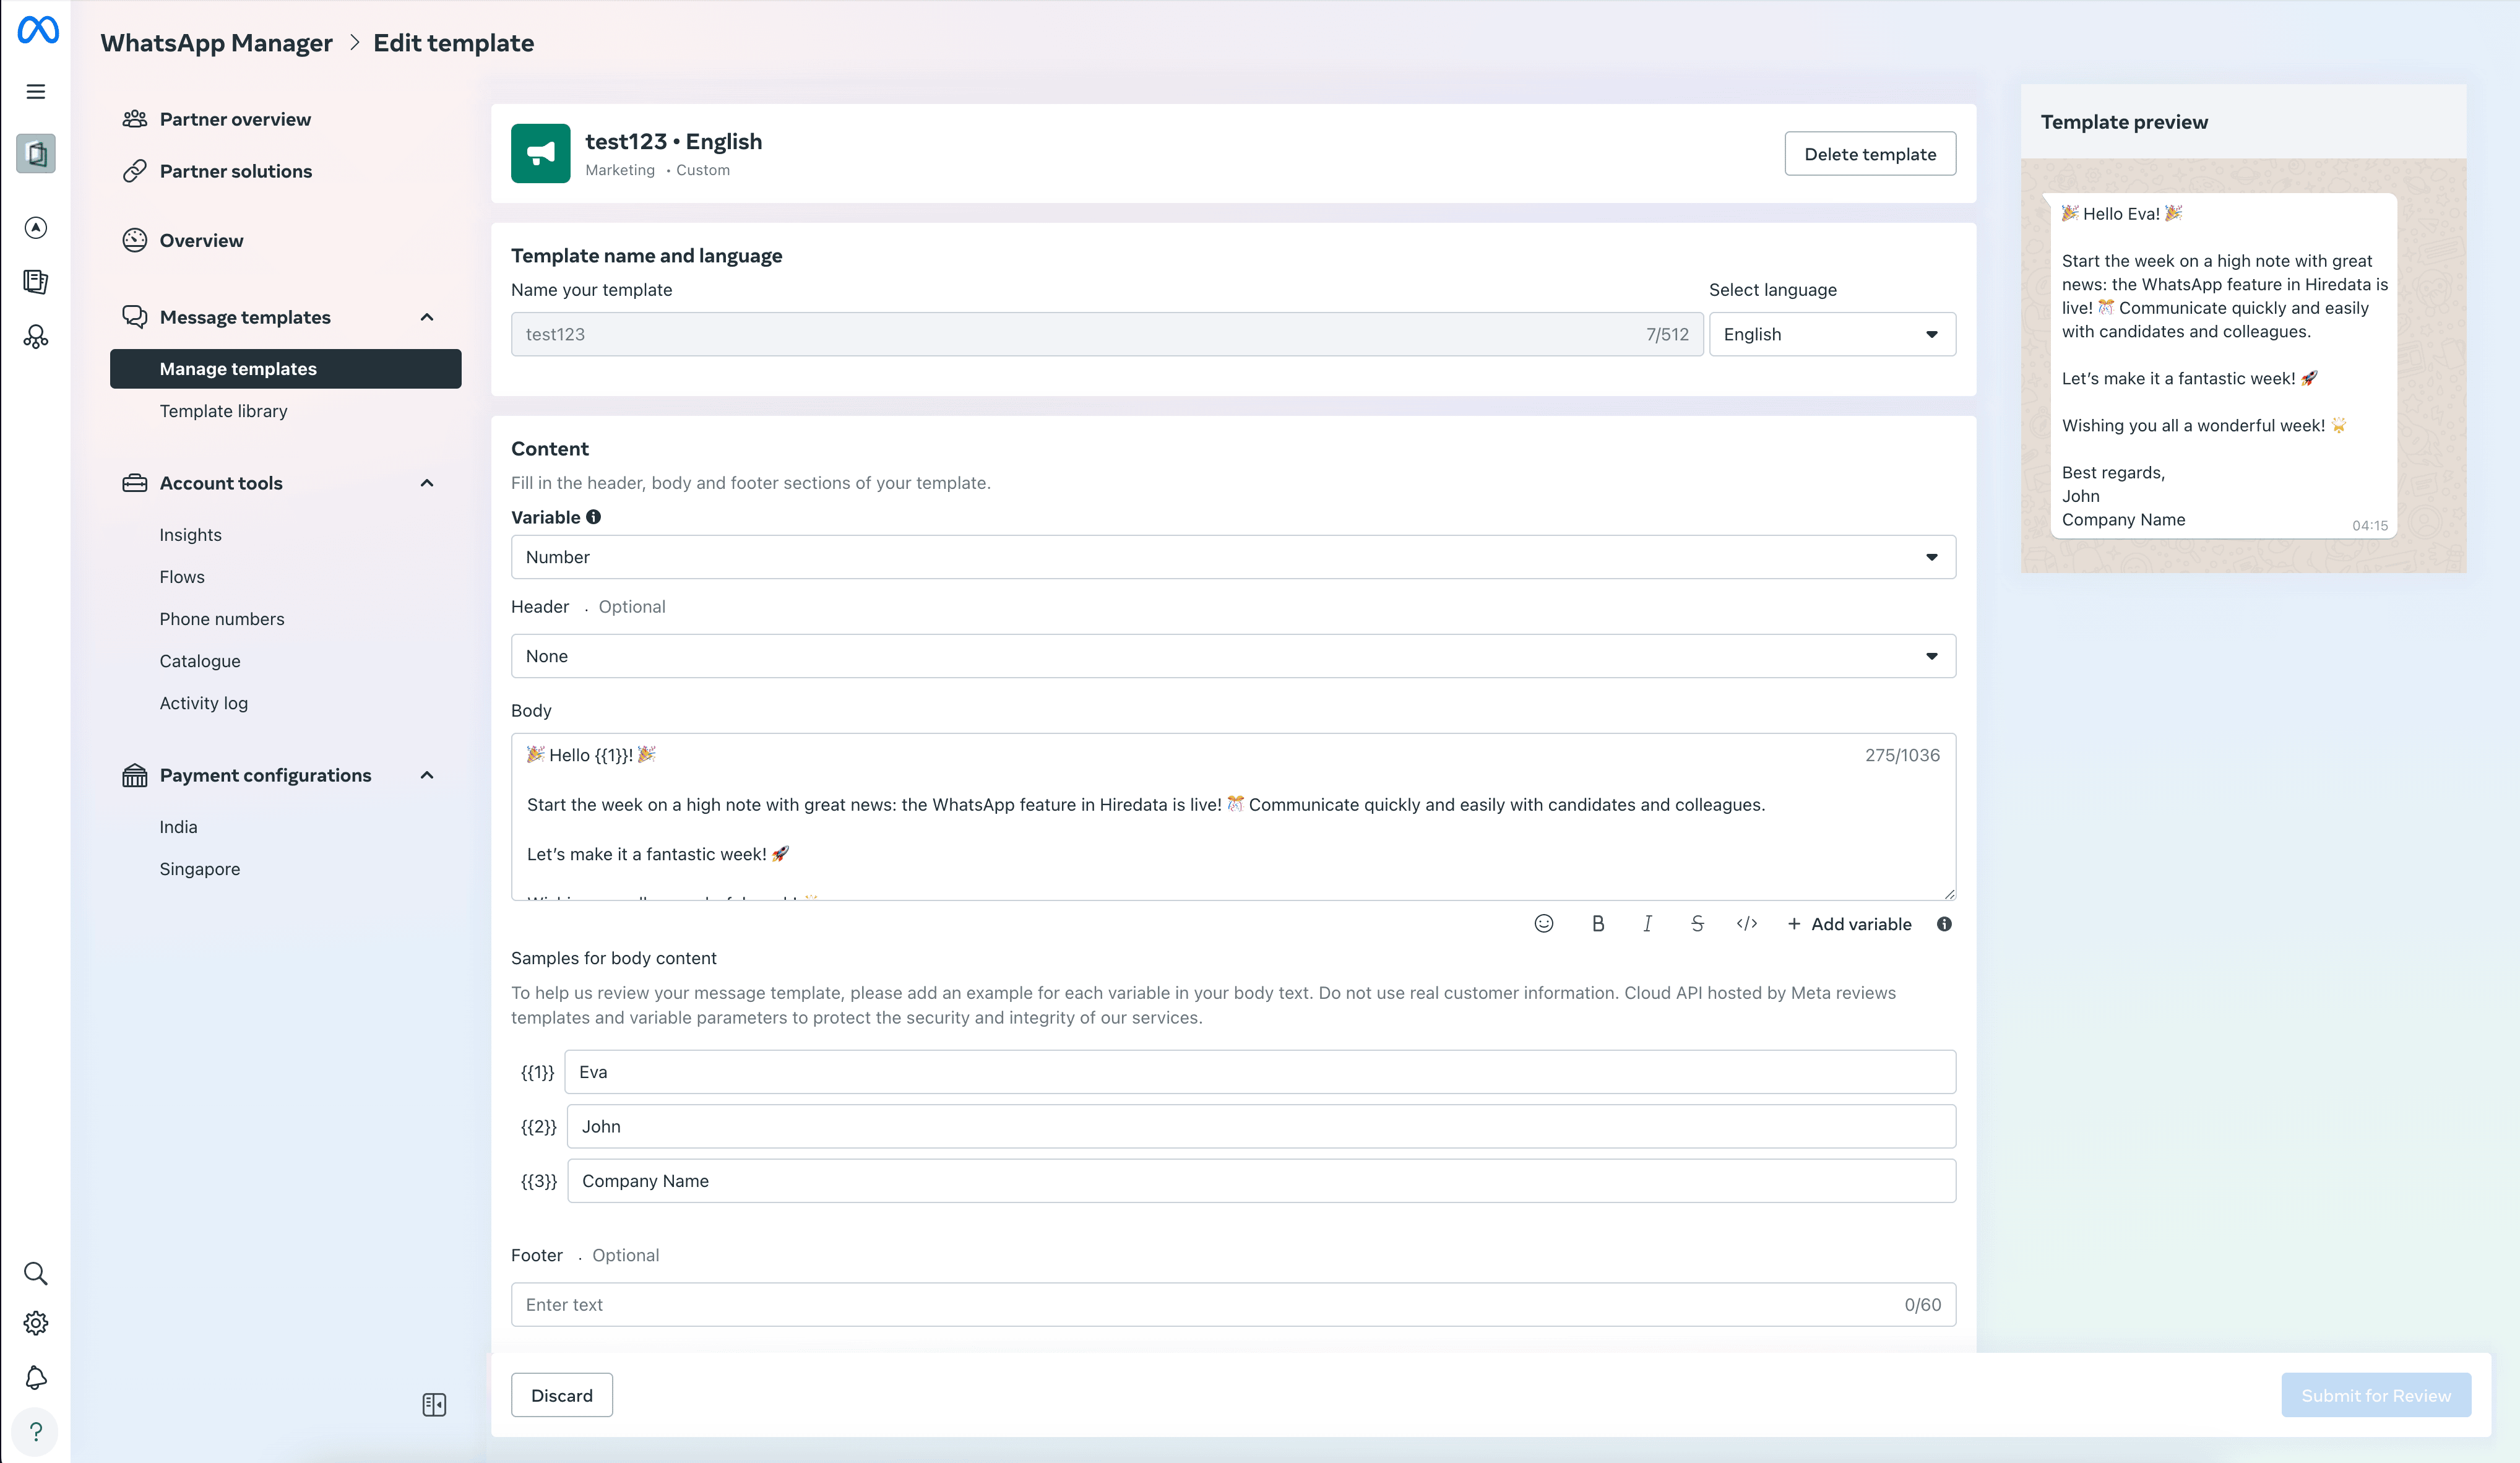
Task: Open Template library
Action: [x=223, y=411]
